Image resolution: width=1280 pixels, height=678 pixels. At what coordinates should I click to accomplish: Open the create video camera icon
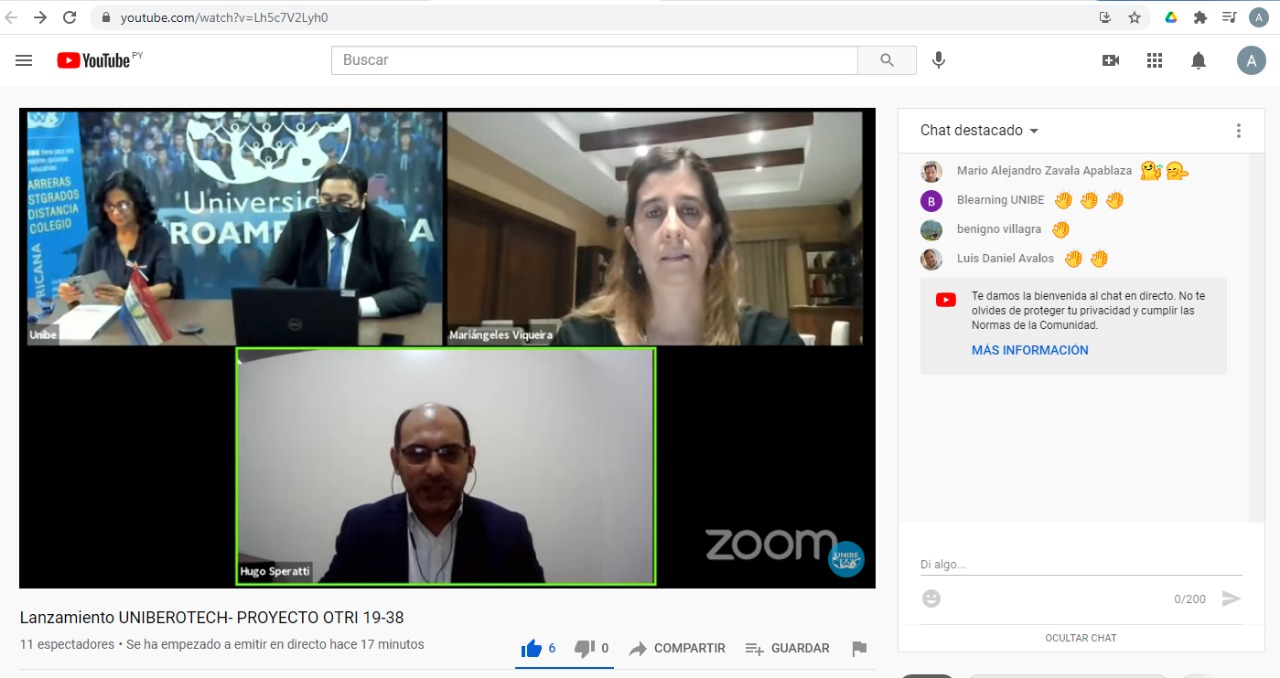1110,60
